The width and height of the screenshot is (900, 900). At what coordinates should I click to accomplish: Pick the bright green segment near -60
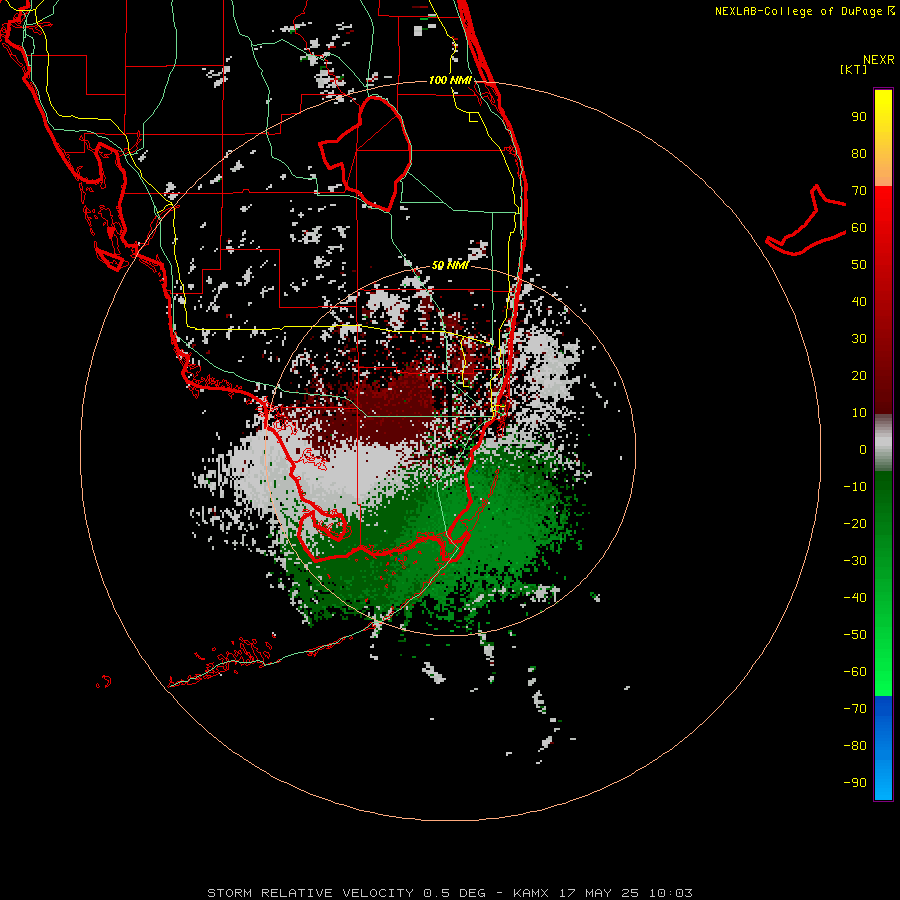click(x=883, y=672)
